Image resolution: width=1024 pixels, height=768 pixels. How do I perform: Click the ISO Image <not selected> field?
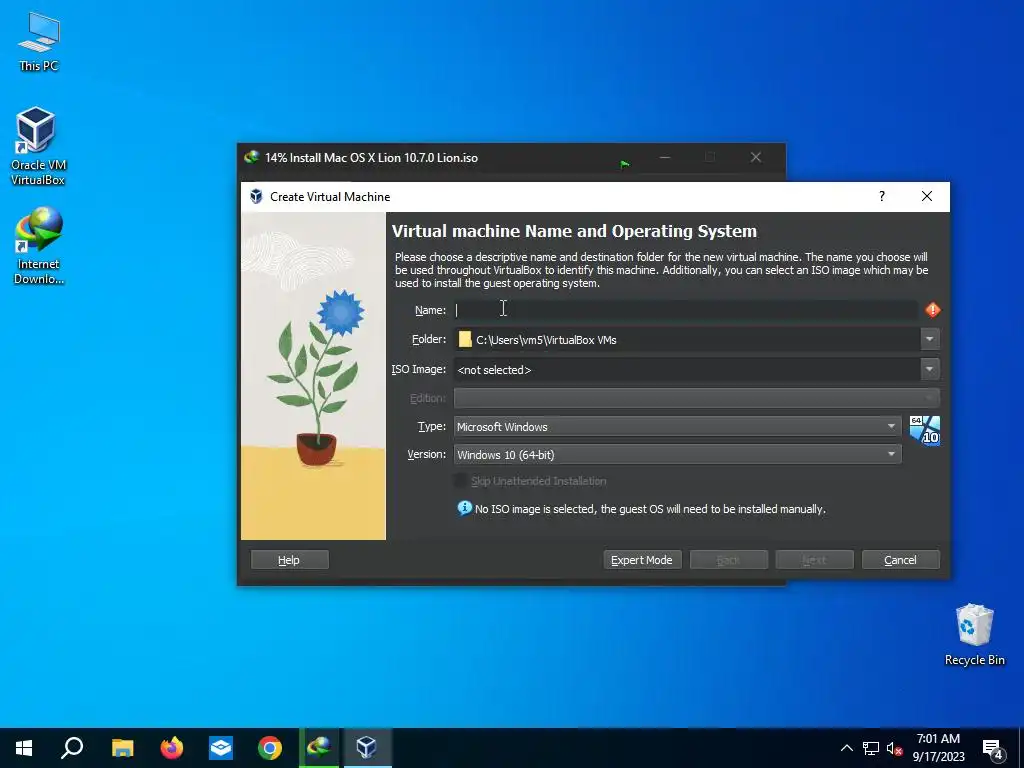687,369
